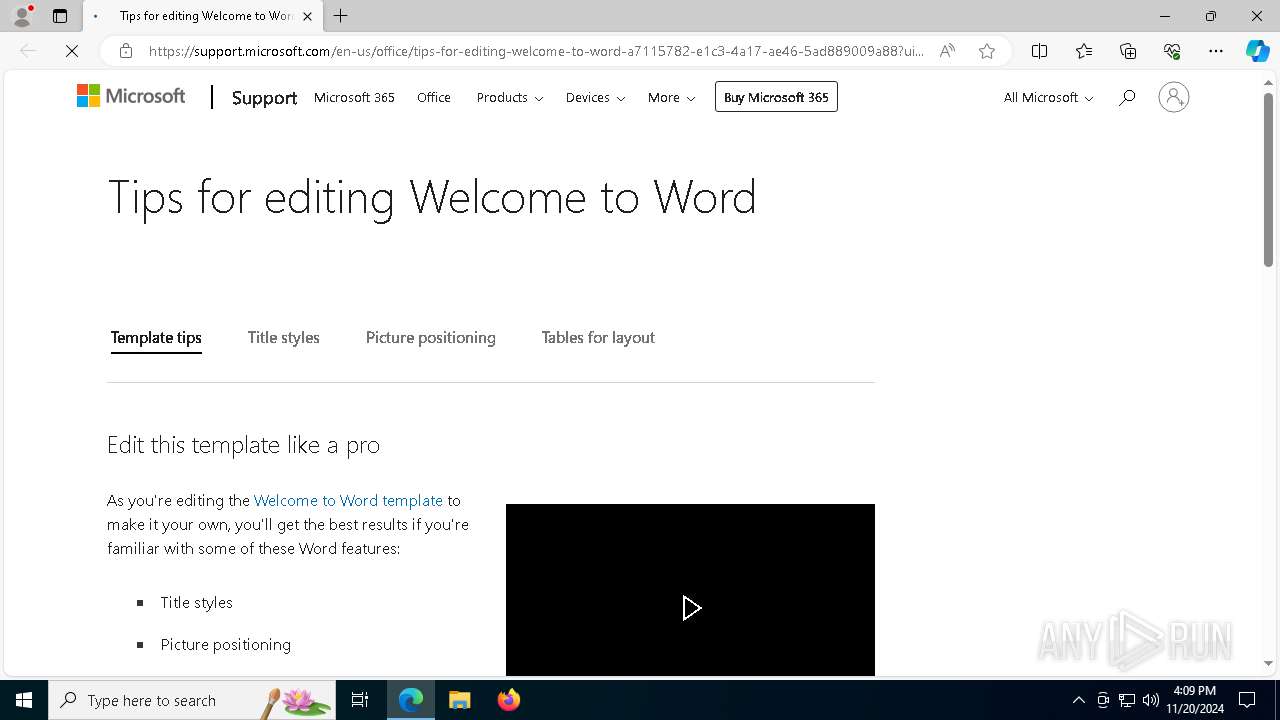Open Browser essentials icon

(1172, 51)
